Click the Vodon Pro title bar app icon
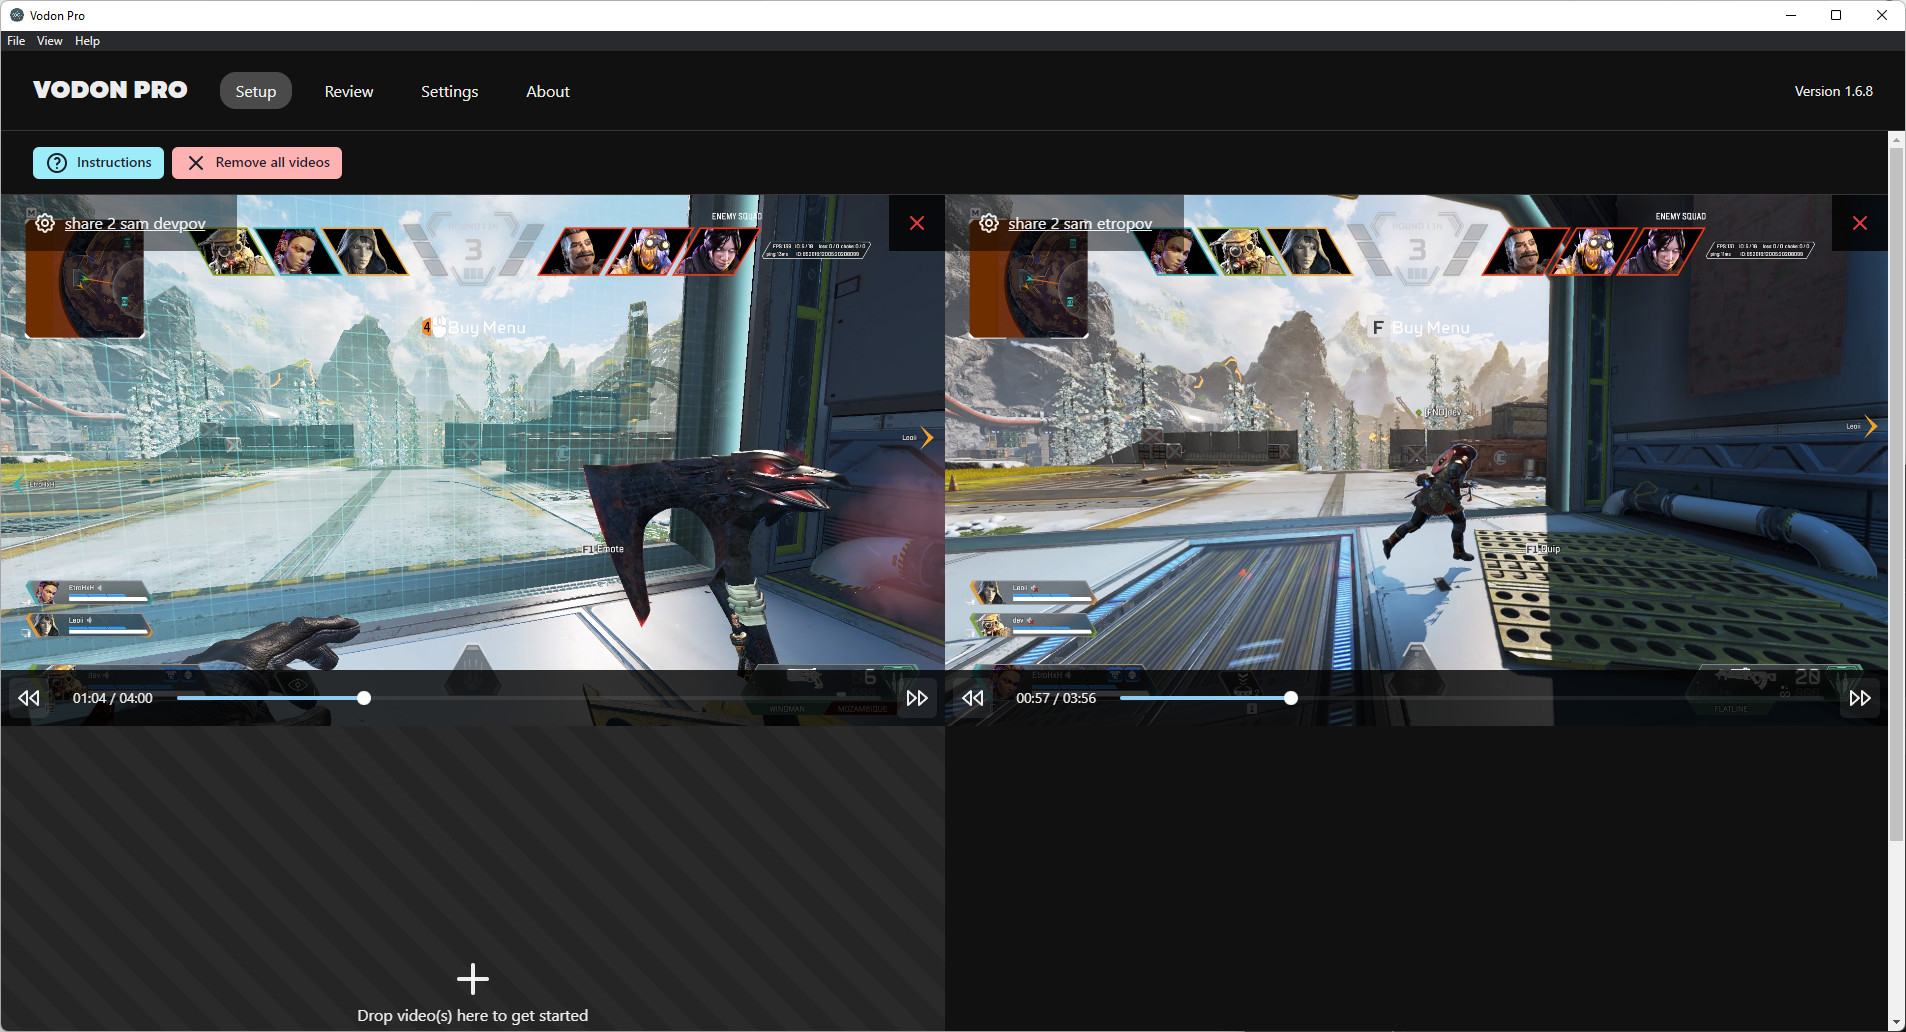 16,15
